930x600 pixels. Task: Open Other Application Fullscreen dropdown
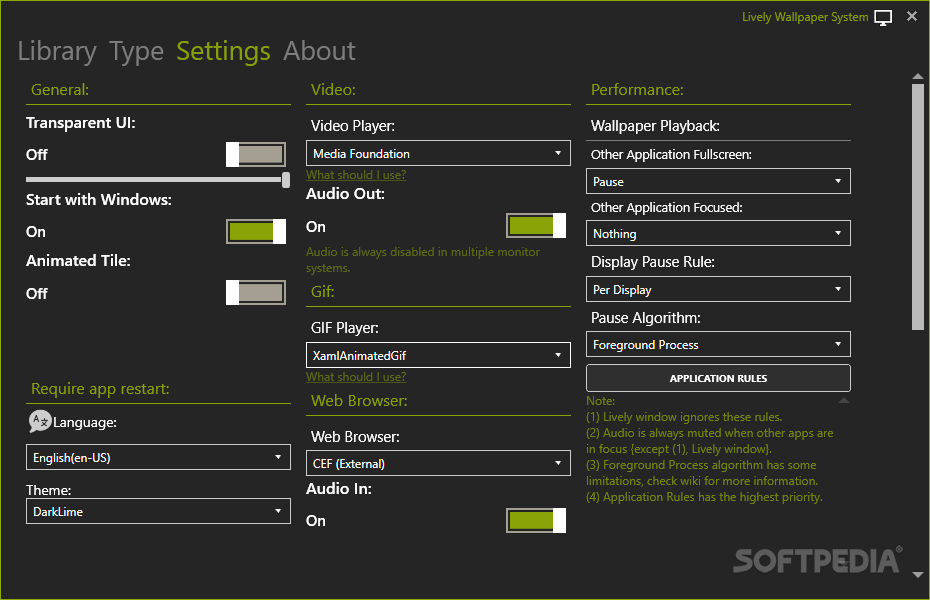pos(718,181)
